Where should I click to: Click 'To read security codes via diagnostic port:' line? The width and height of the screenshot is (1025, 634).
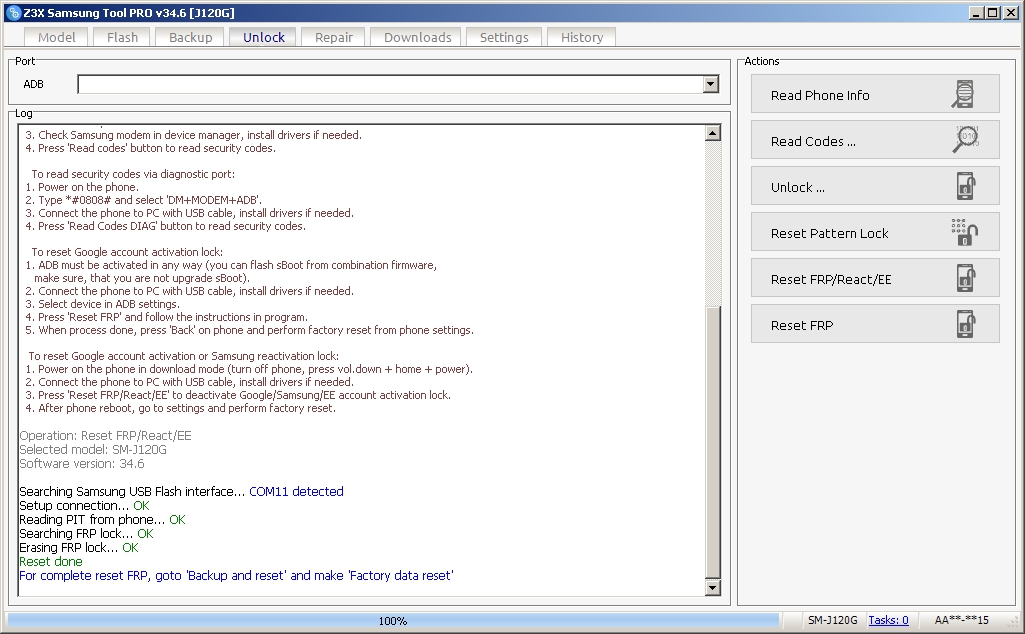[x=133, y=174]
